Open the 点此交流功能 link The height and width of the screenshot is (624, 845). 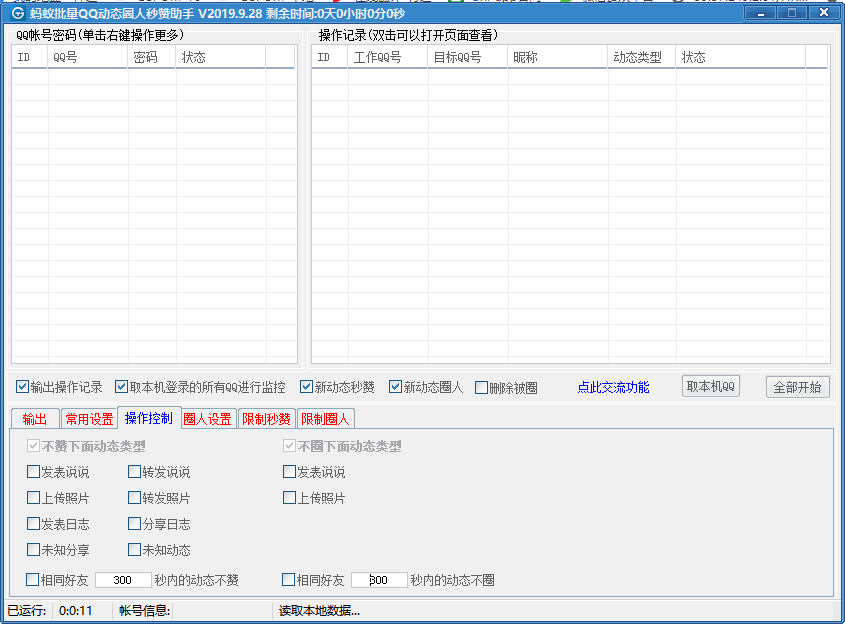click(613, 387)
